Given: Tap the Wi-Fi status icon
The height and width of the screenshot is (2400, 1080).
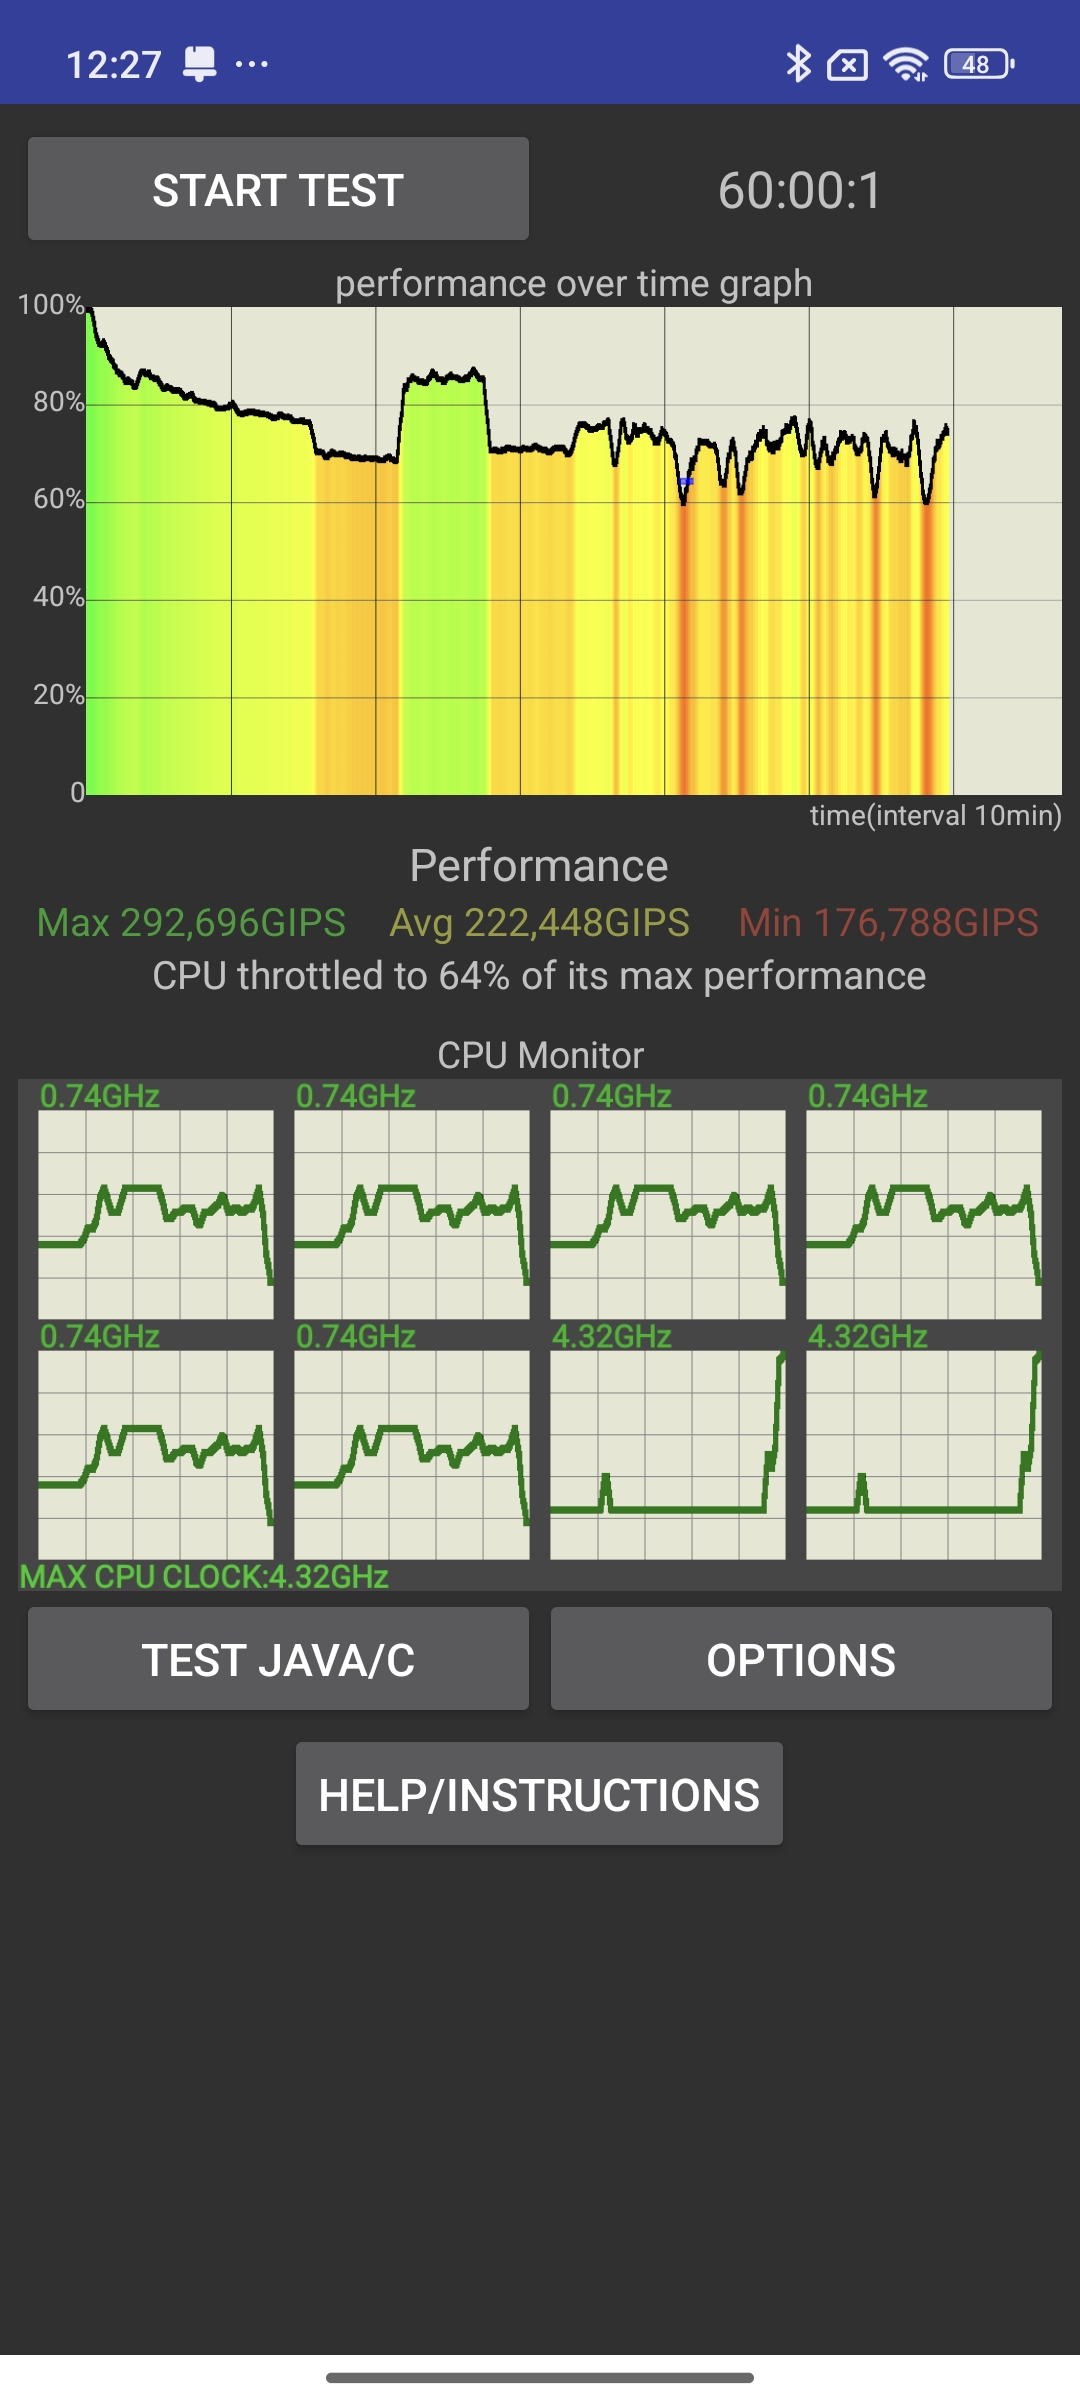Looking at the screenshot, I should tap(906, 65).
